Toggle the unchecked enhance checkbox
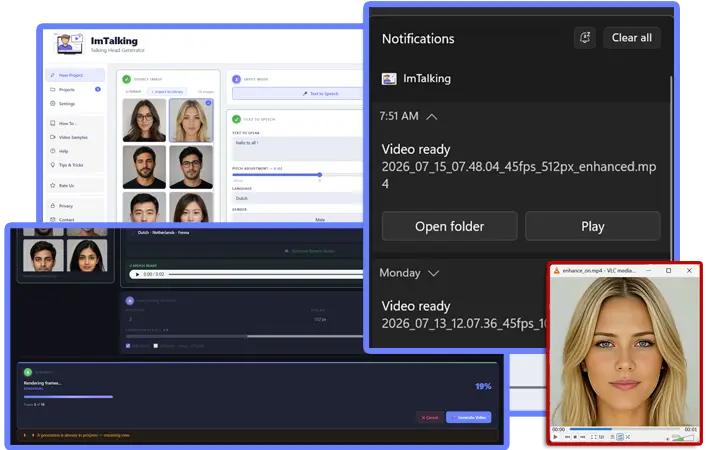 point(156,346)
